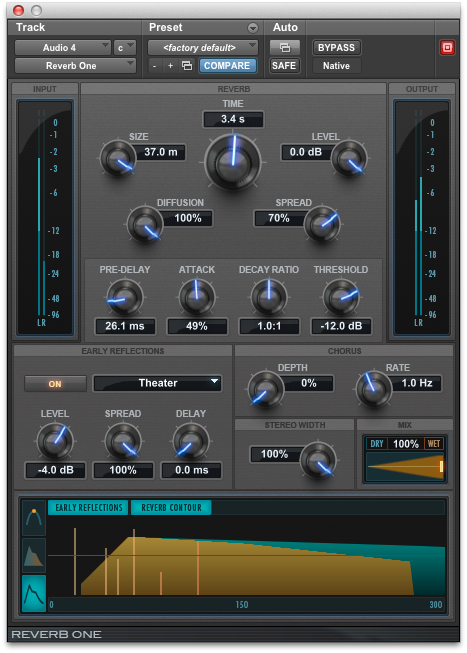
Task: Select the filled decay graph icon
Action: [x=34, y=556]
